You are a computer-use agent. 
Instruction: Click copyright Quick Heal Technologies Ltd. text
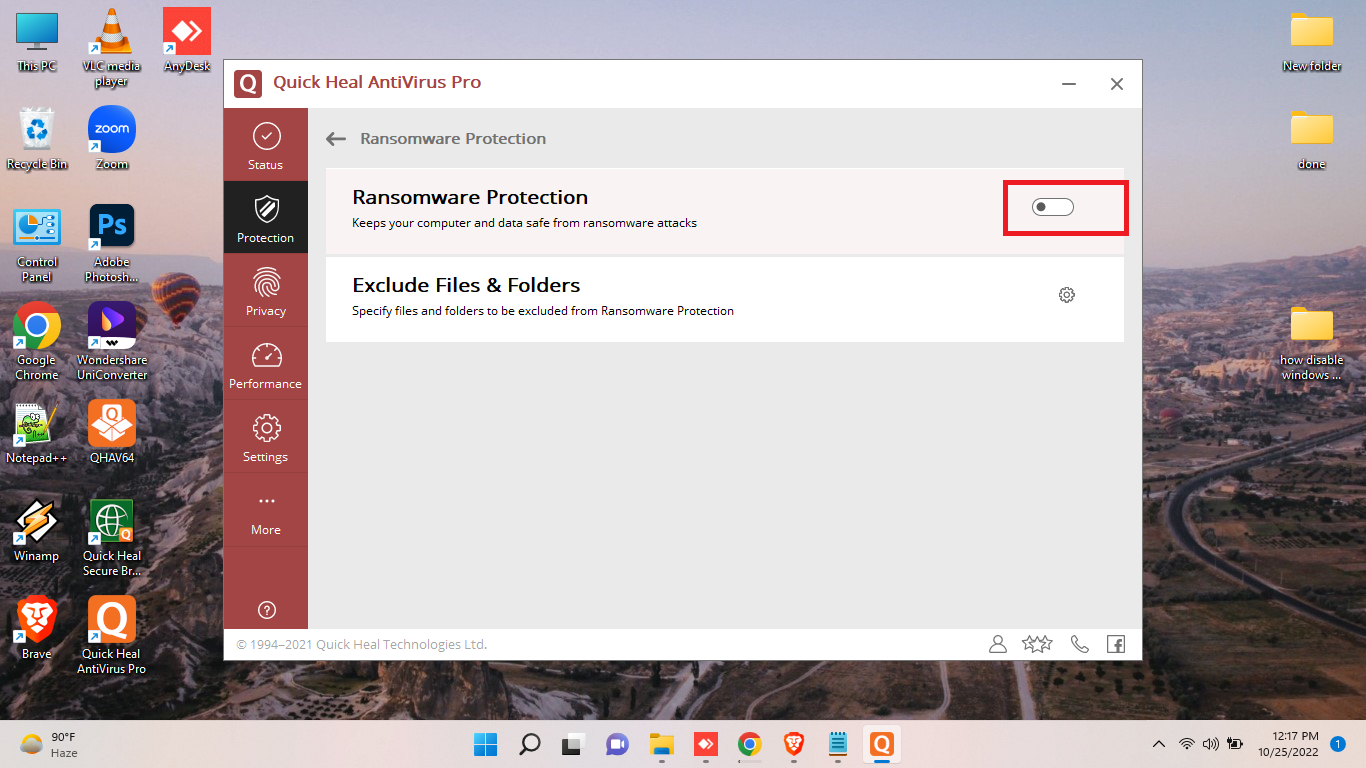point(362,645)
